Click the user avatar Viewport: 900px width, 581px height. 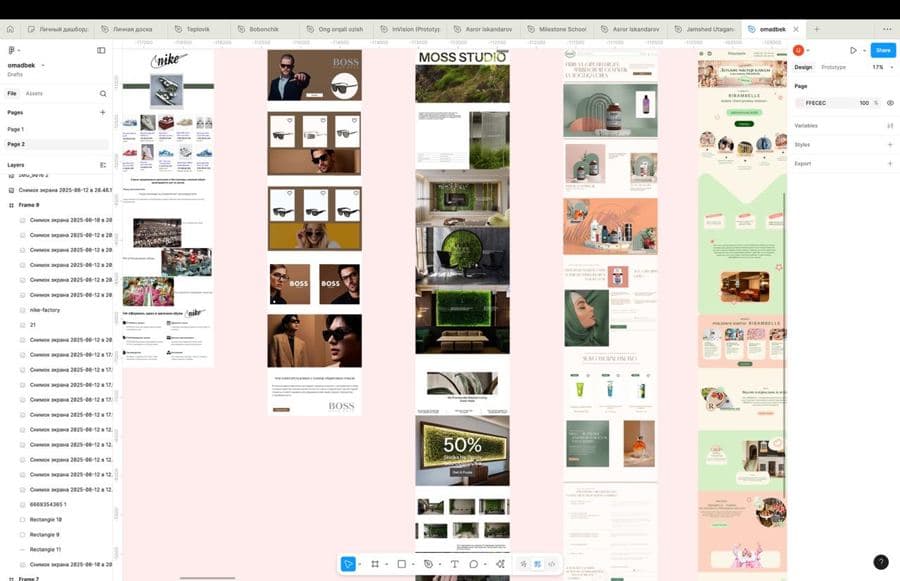point(798,51)
